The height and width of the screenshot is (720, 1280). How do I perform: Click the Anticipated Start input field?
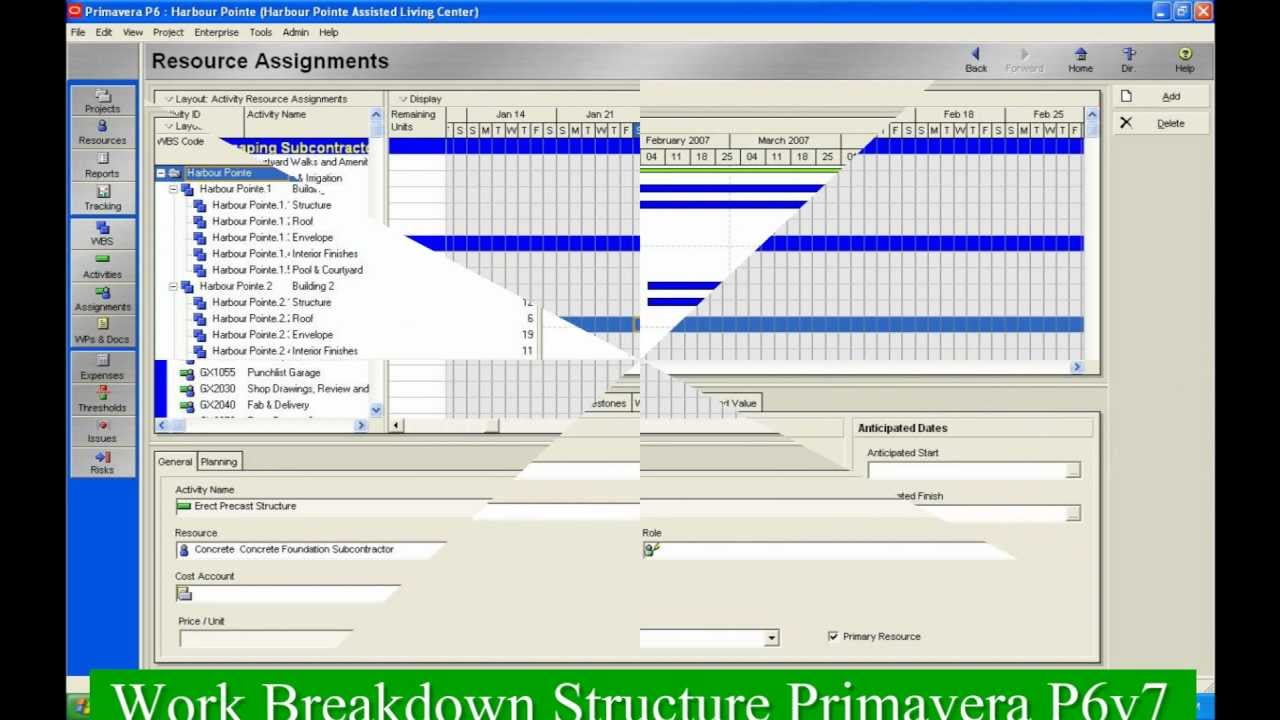click(967, 470)
